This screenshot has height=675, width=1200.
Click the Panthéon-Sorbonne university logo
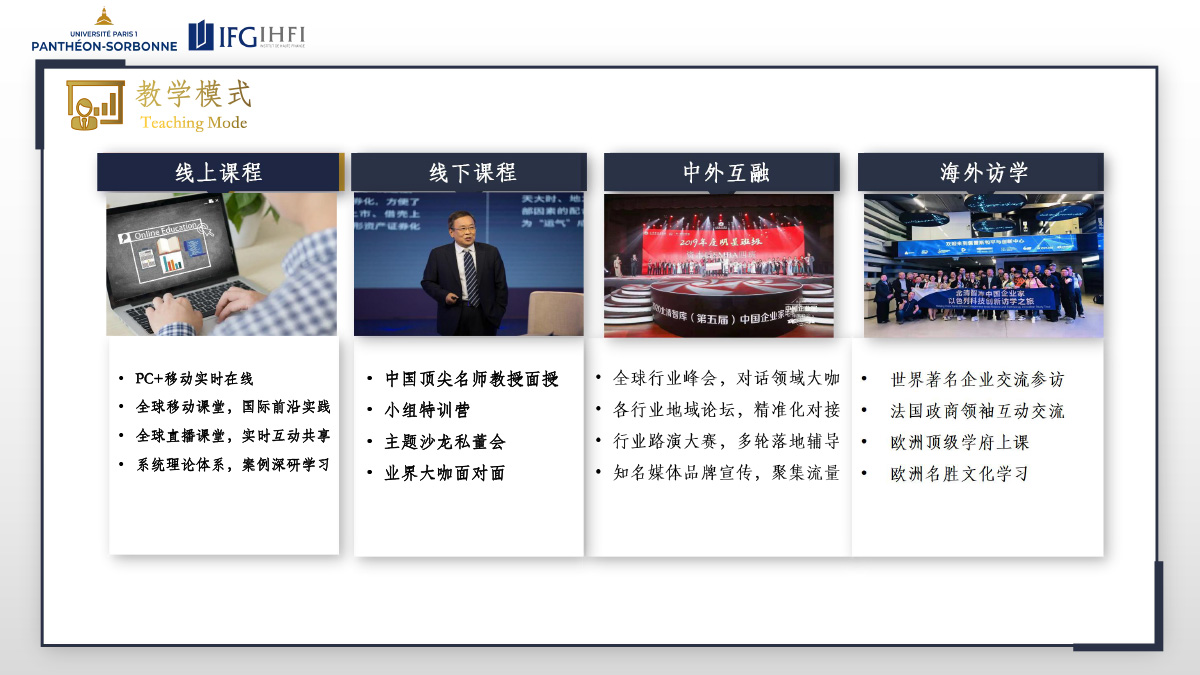[104, 31]
